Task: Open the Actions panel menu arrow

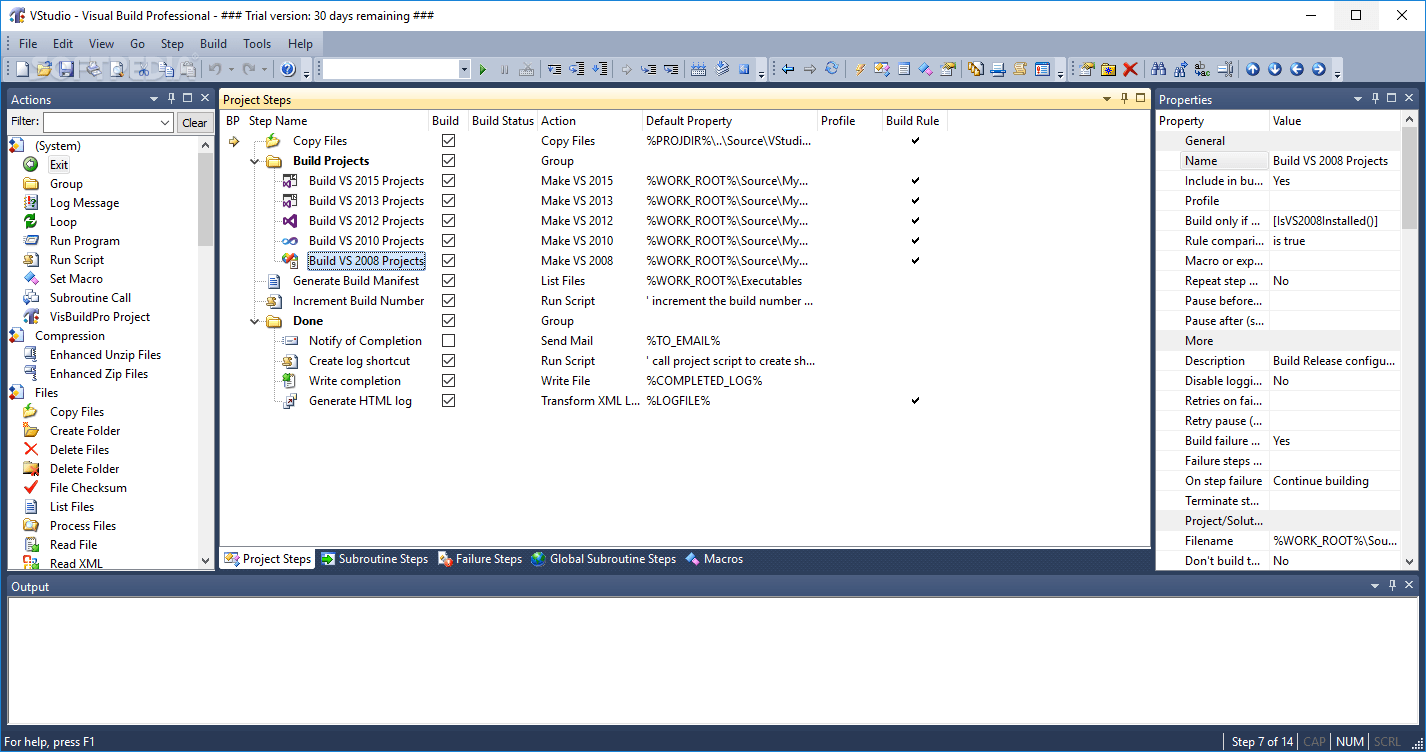Action: click(x=154, y=99)
